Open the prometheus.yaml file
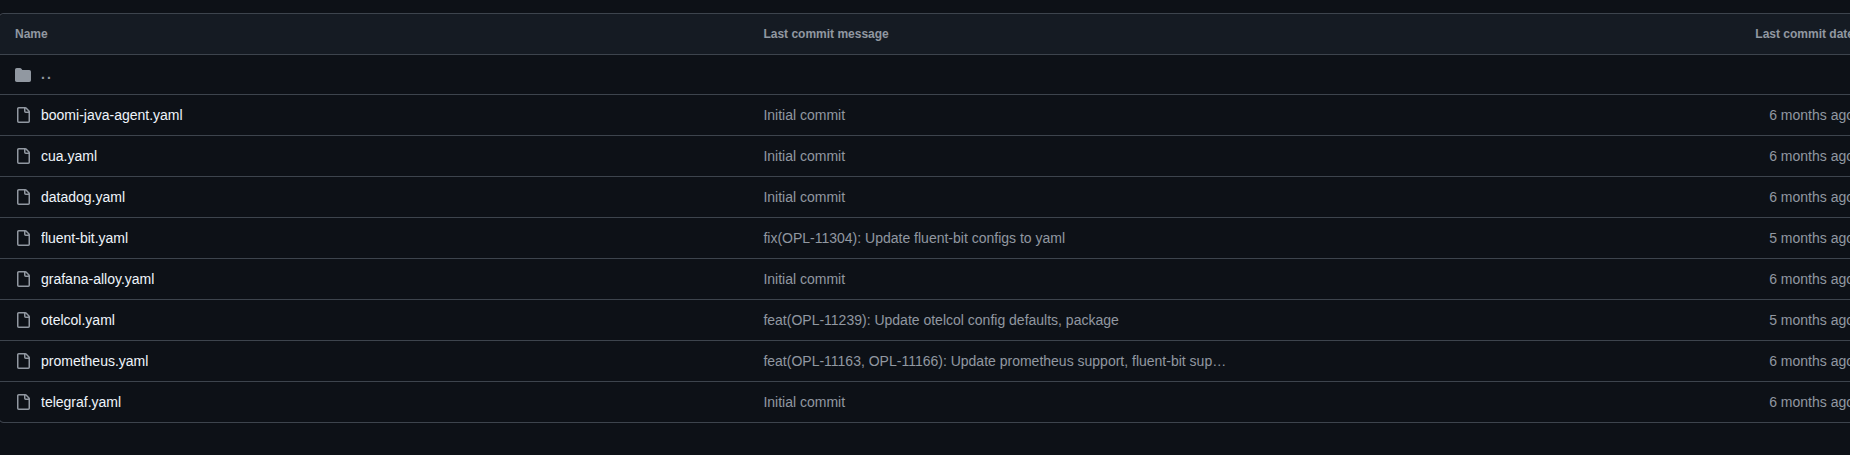 coord(94,361)
